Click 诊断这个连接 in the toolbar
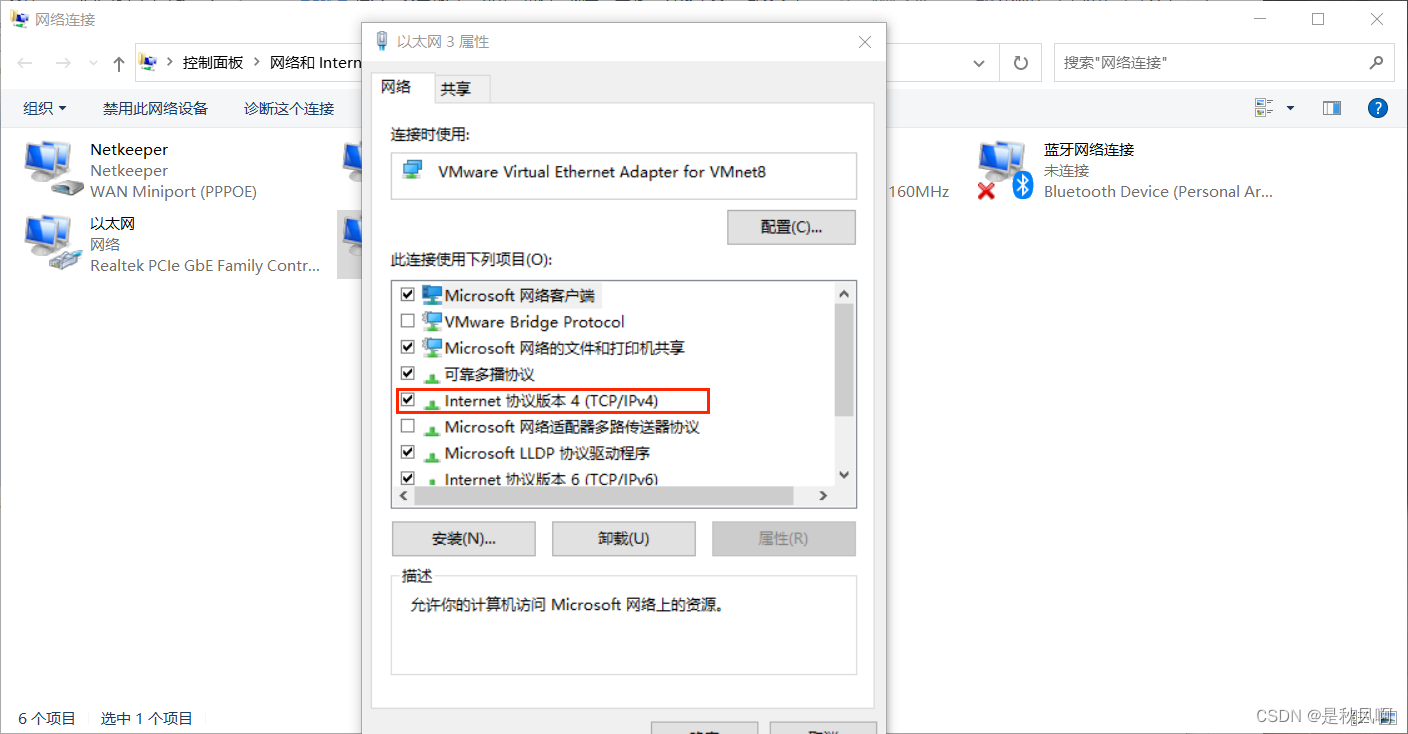This screenshot has width=1408, height=734. click(289, 108)
